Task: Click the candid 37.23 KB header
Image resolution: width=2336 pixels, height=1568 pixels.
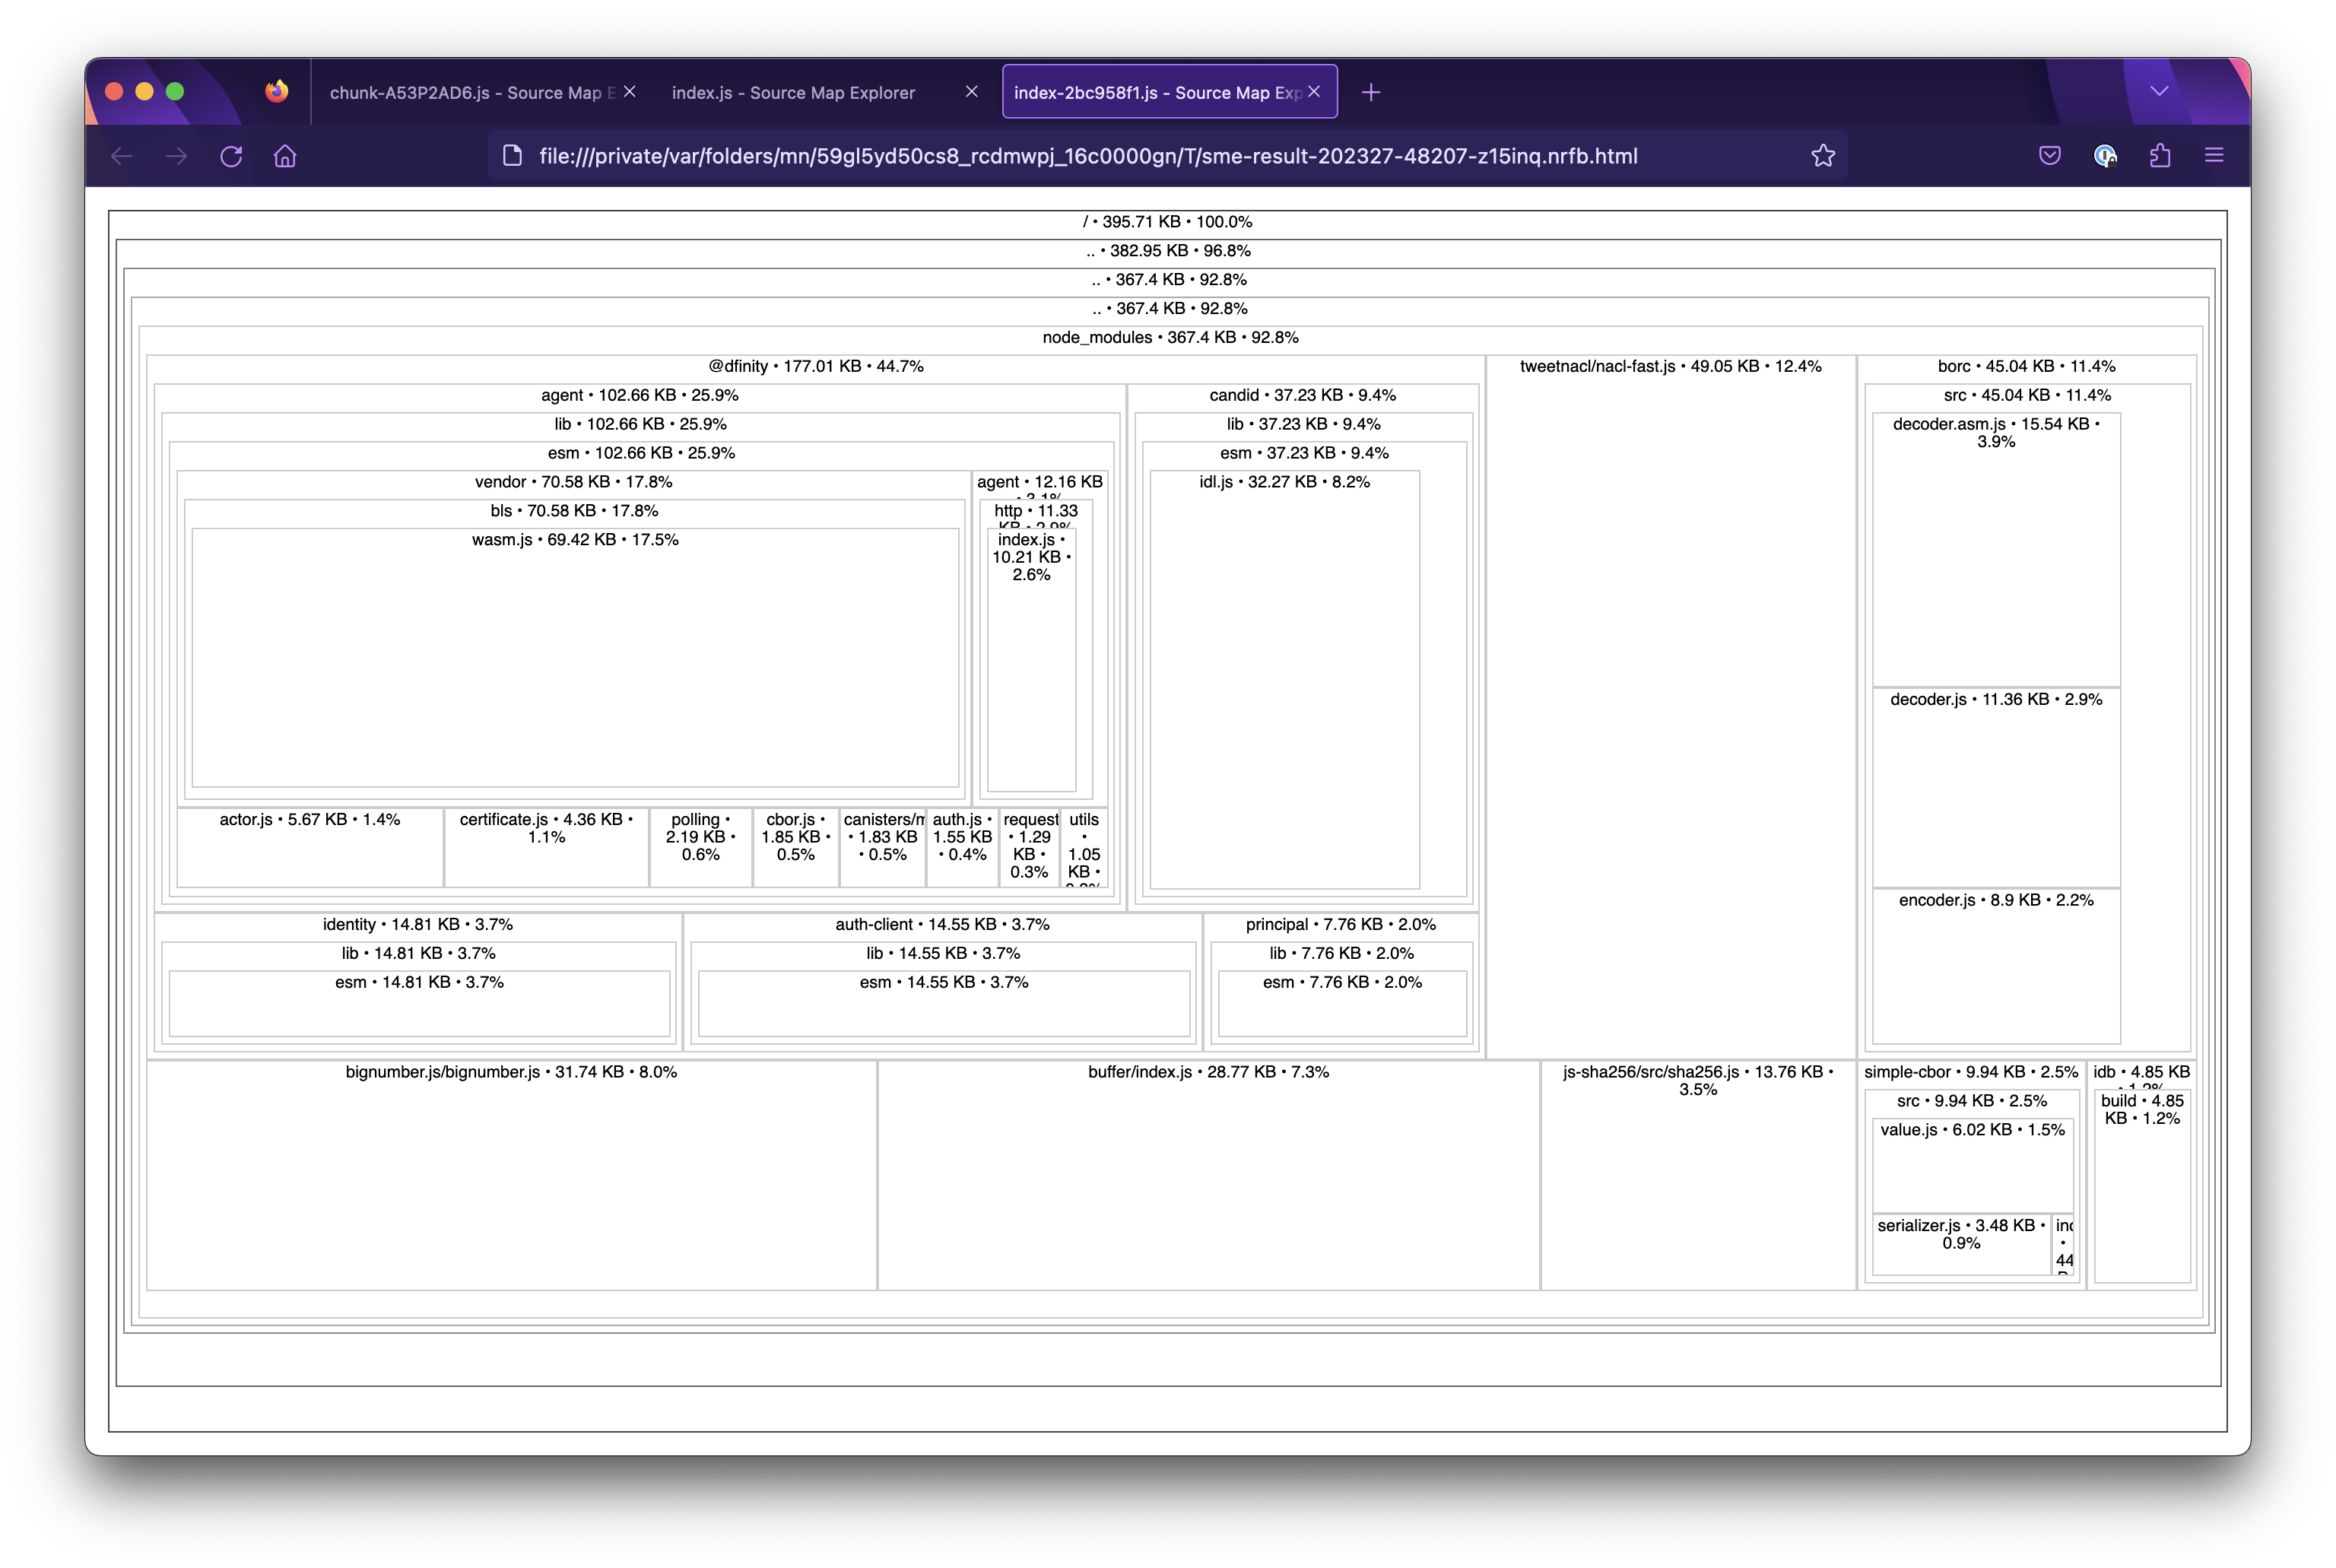Action: coord(1302,396)
